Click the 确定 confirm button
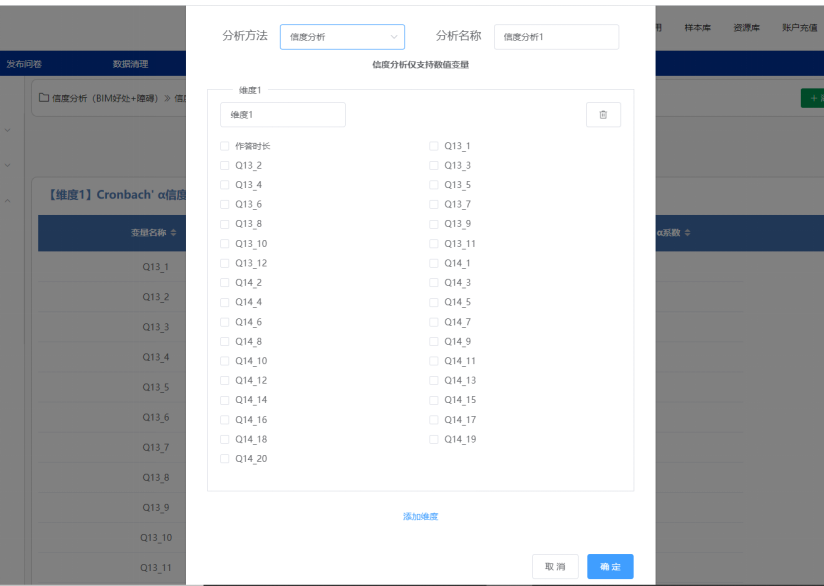 (x=609, y=566)
